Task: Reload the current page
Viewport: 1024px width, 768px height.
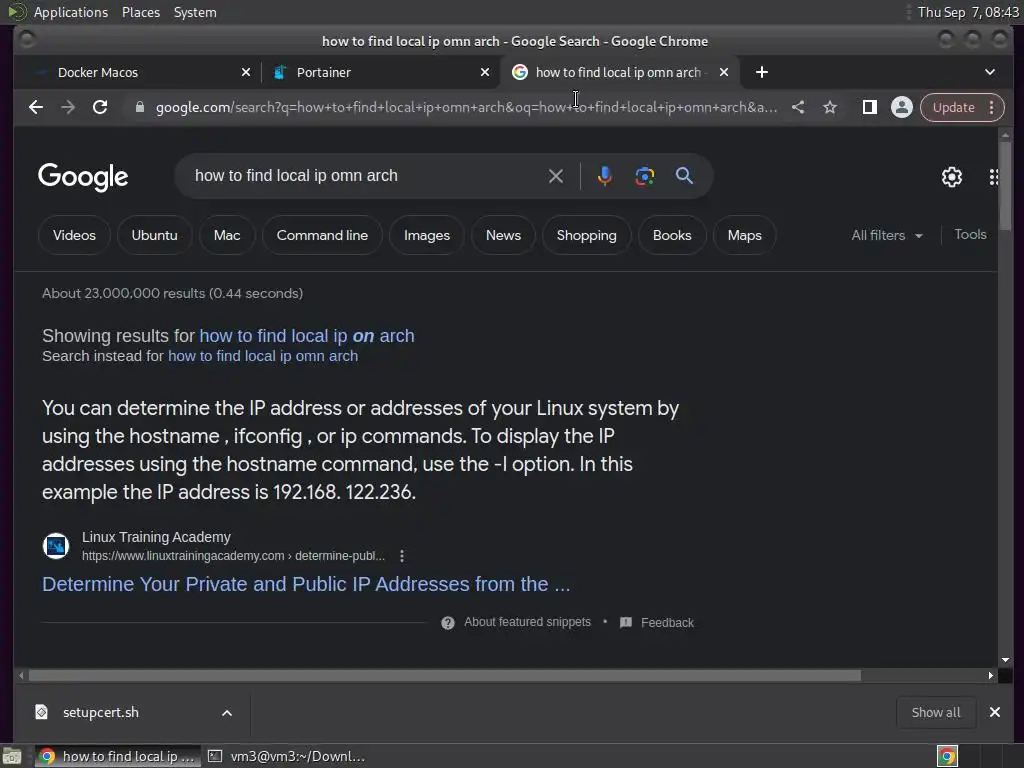Action: (100, 107)
